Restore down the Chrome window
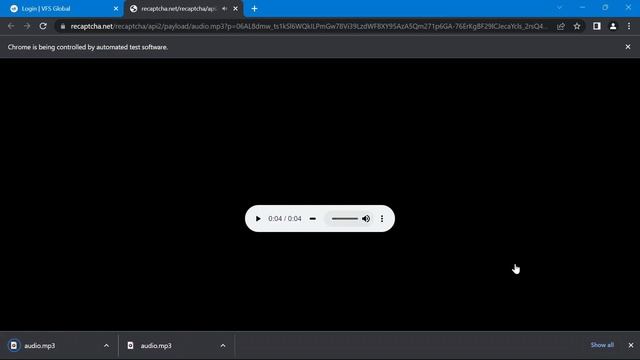Viewport: 640px width, 360px height. [605, 7]
